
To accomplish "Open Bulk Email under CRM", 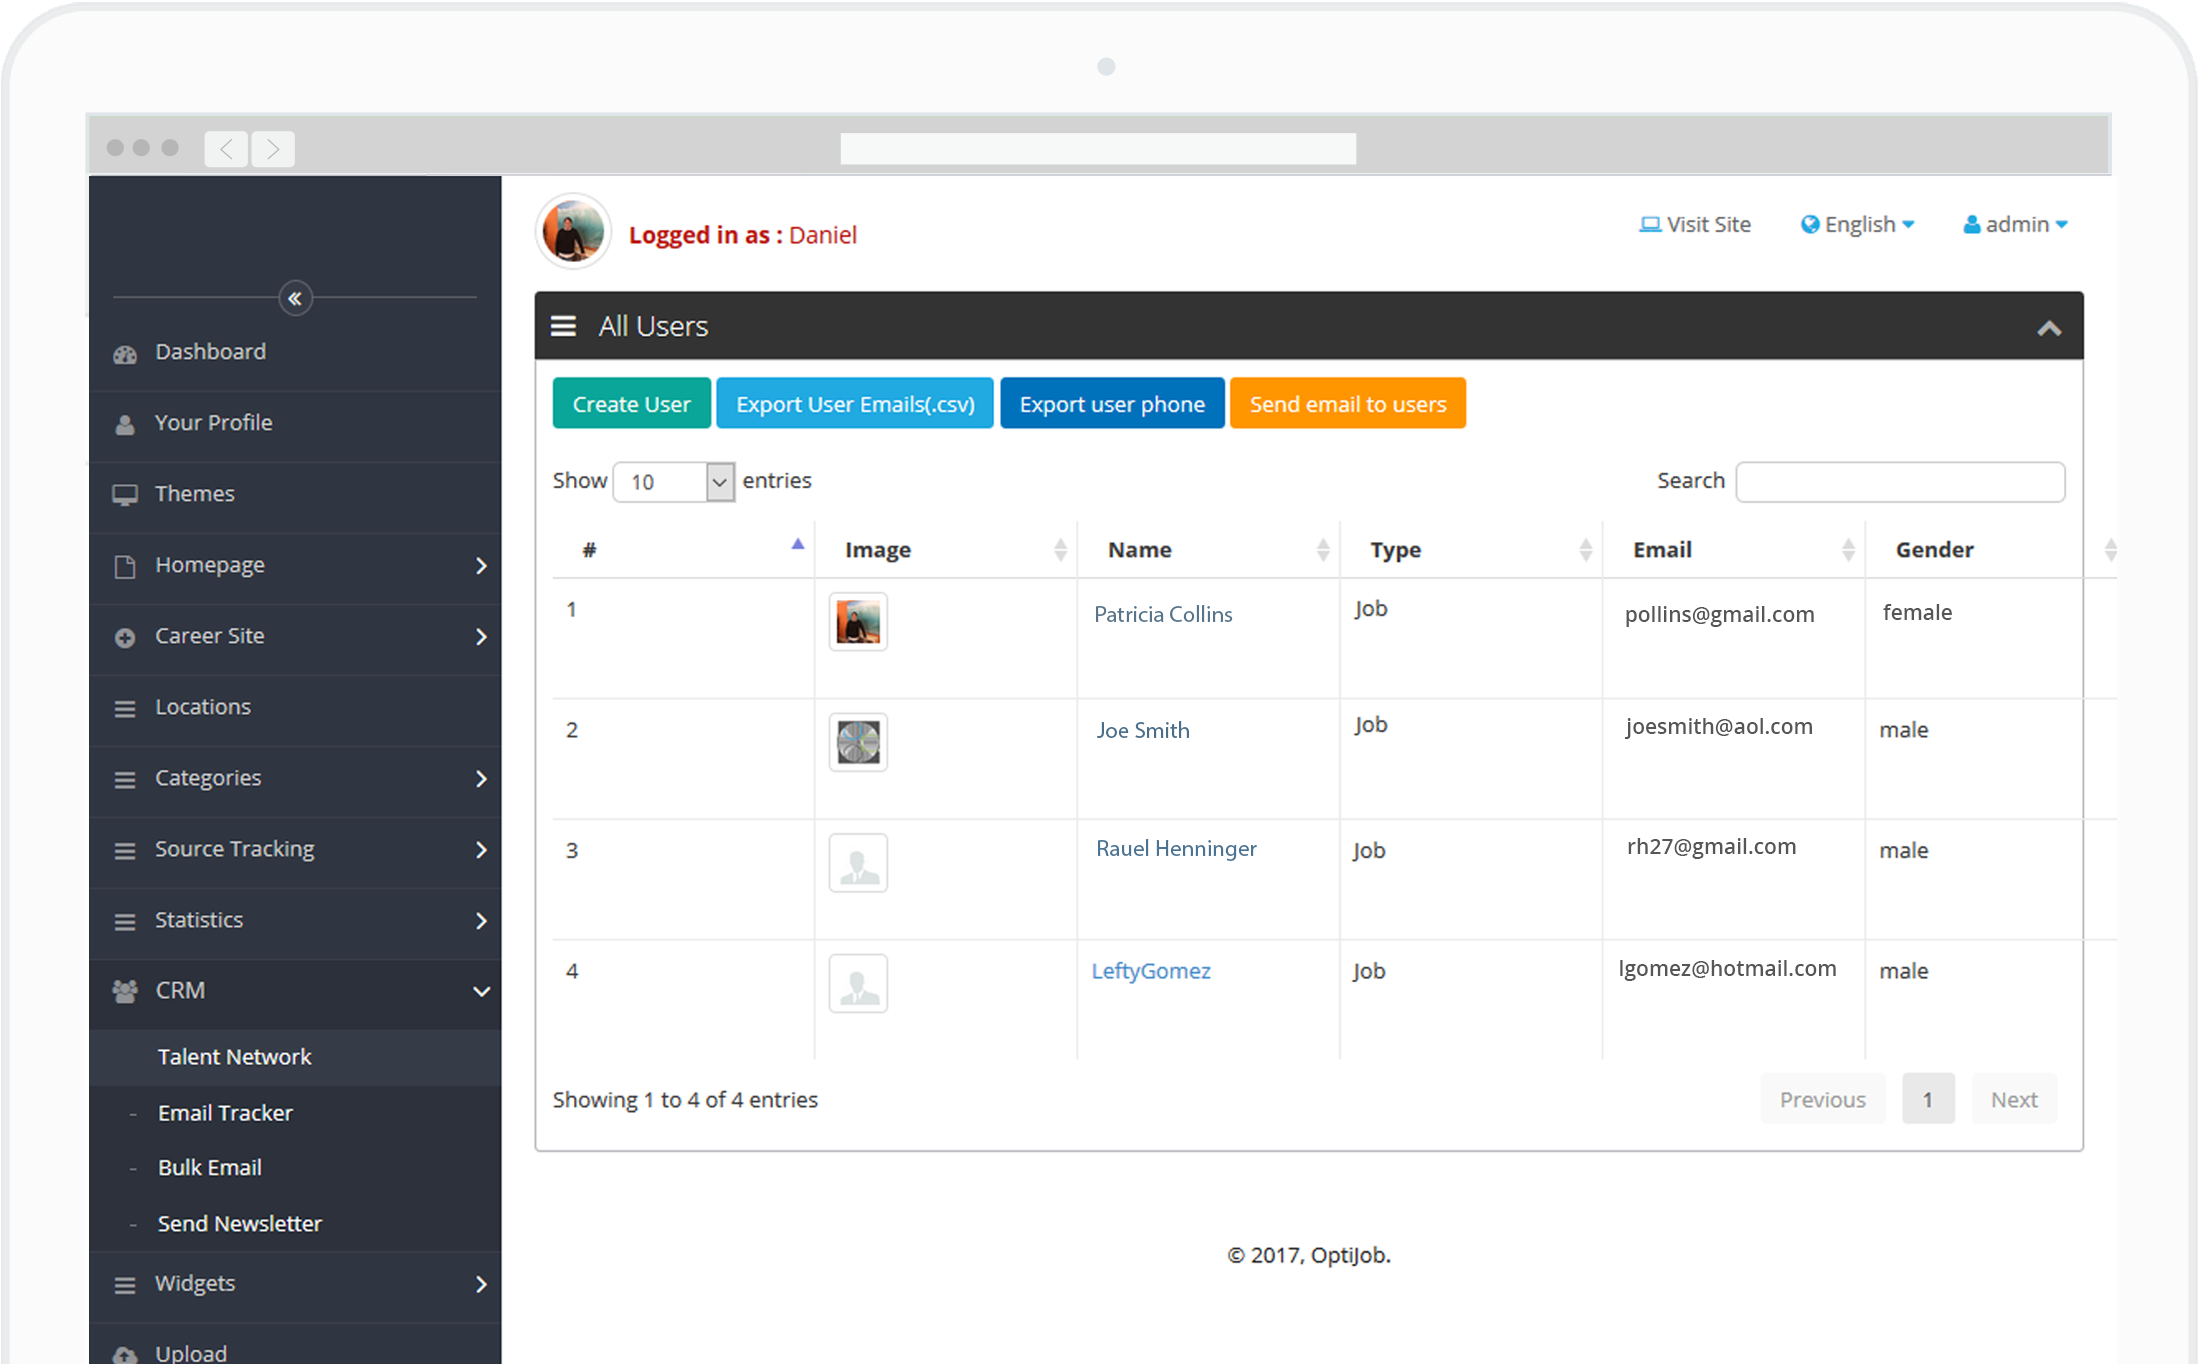I will point(209,1168).
